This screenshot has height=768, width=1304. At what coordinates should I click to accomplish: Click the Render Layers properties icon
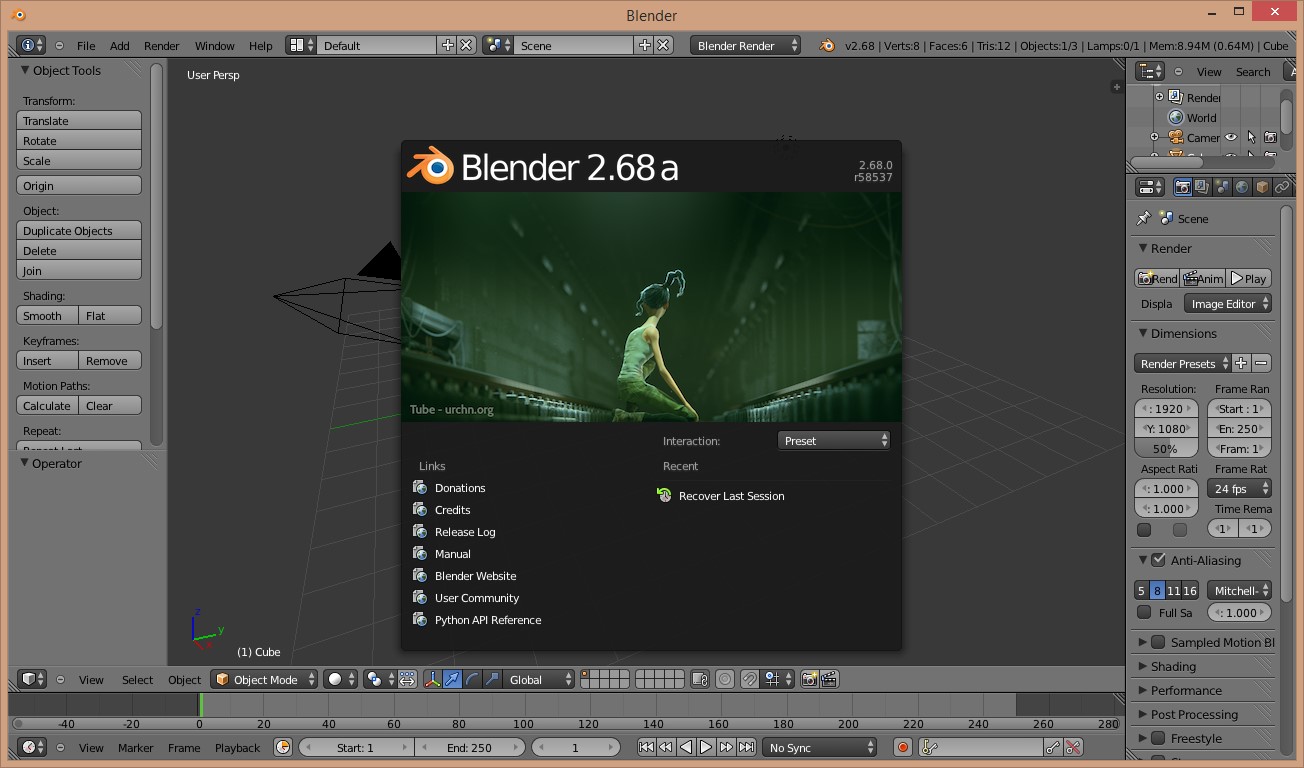1202,187
